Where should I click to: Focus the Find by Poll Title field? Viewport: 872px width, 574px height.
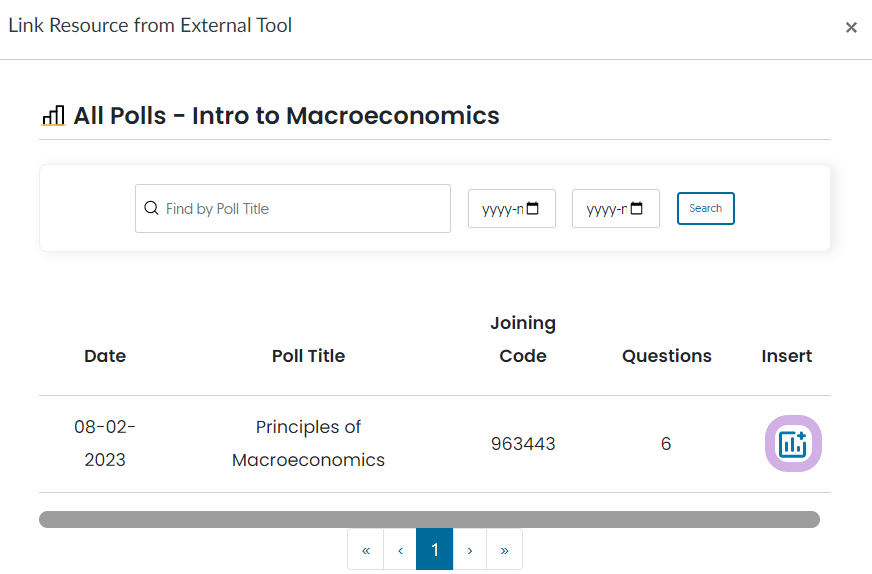(x=293, y=209)
